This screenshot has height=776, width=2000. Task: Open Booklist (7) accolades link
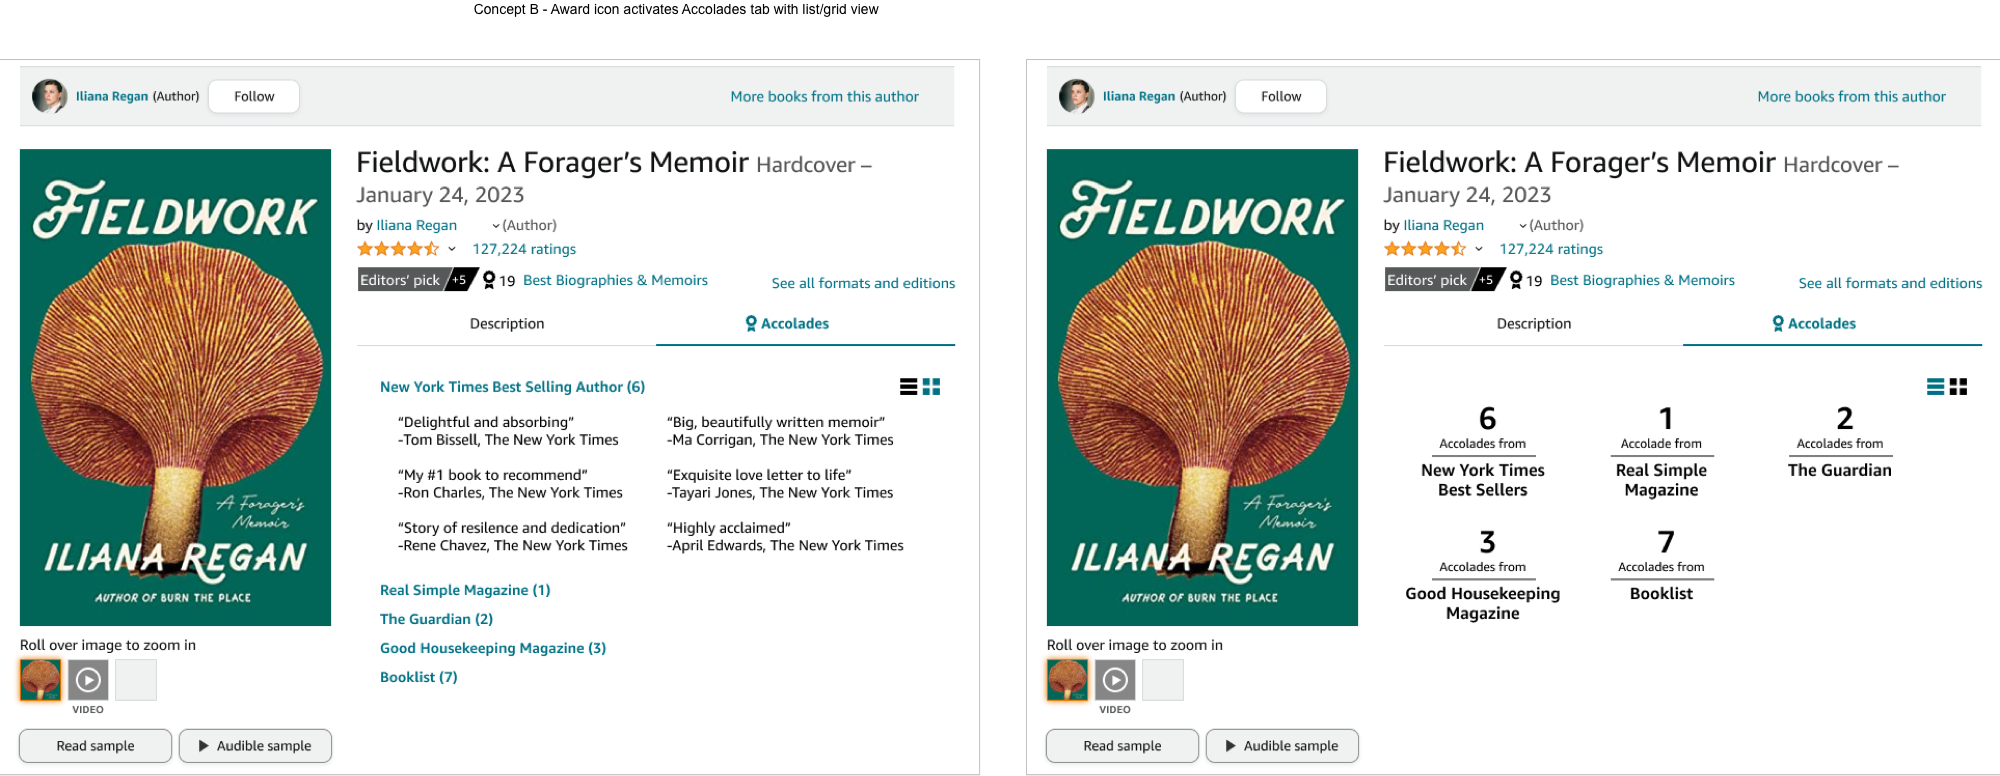(419, 677)
